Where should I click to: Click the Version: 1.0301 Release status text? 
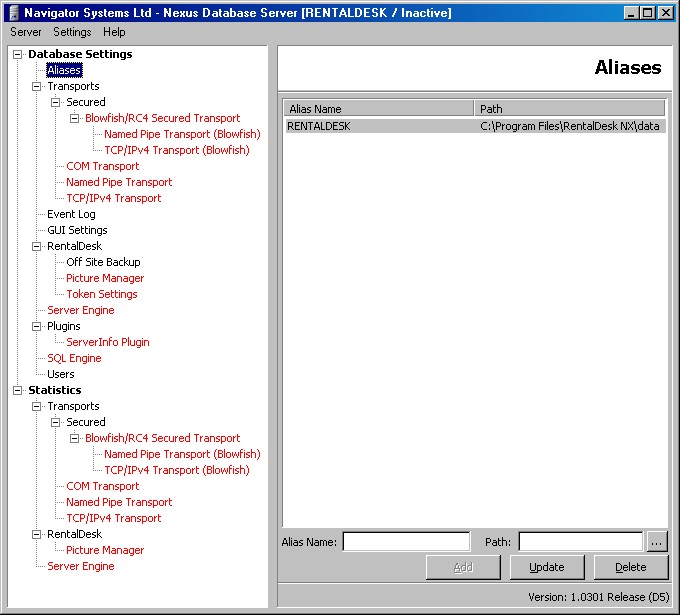pos(598,598)
